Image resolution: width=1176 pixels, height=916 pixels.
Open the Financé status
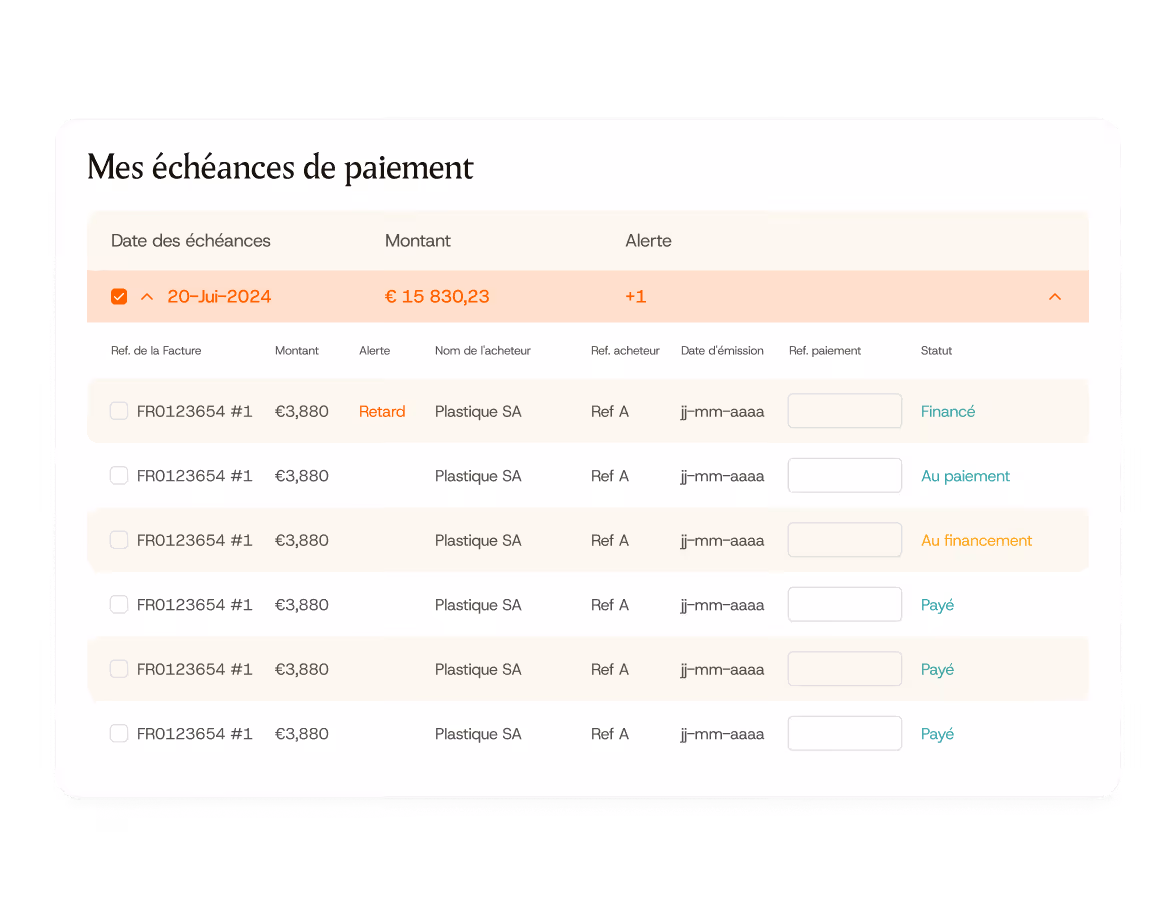(x=948, y=411)
